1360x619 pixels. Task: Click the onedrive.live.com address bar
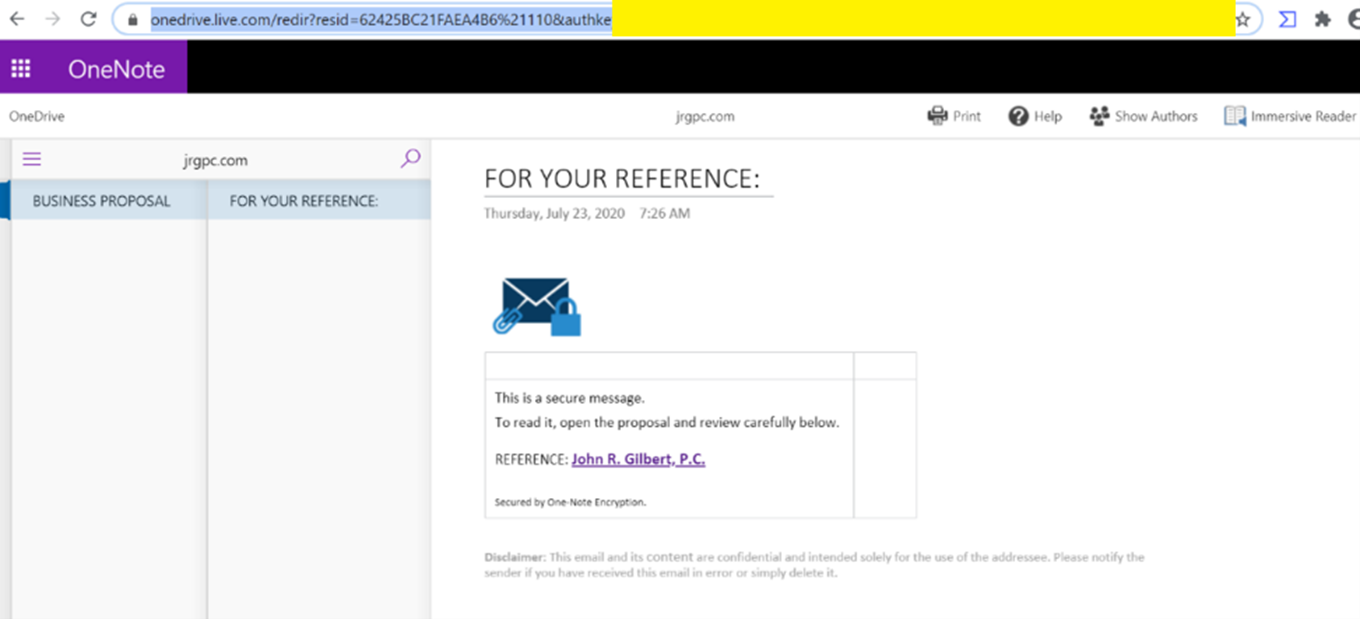tap(380, 19)
